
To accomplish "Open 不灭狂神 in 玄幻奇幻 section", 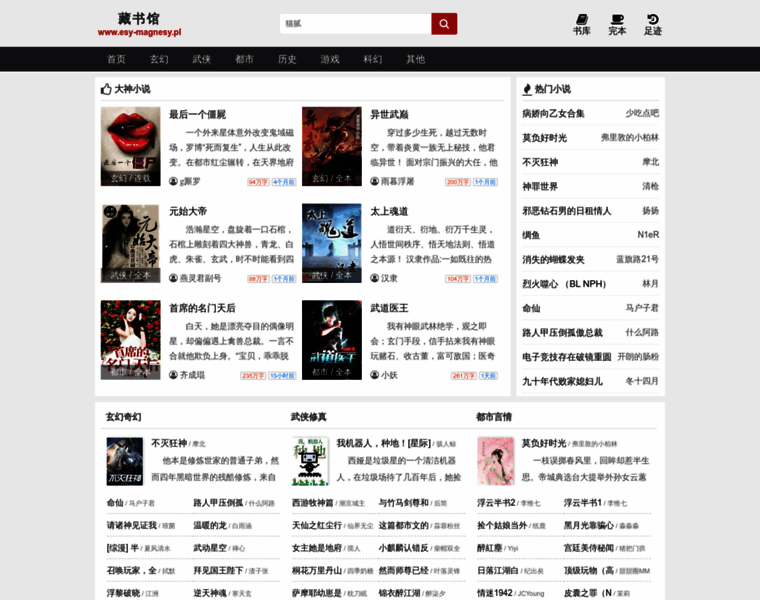I will coord(169,443).
